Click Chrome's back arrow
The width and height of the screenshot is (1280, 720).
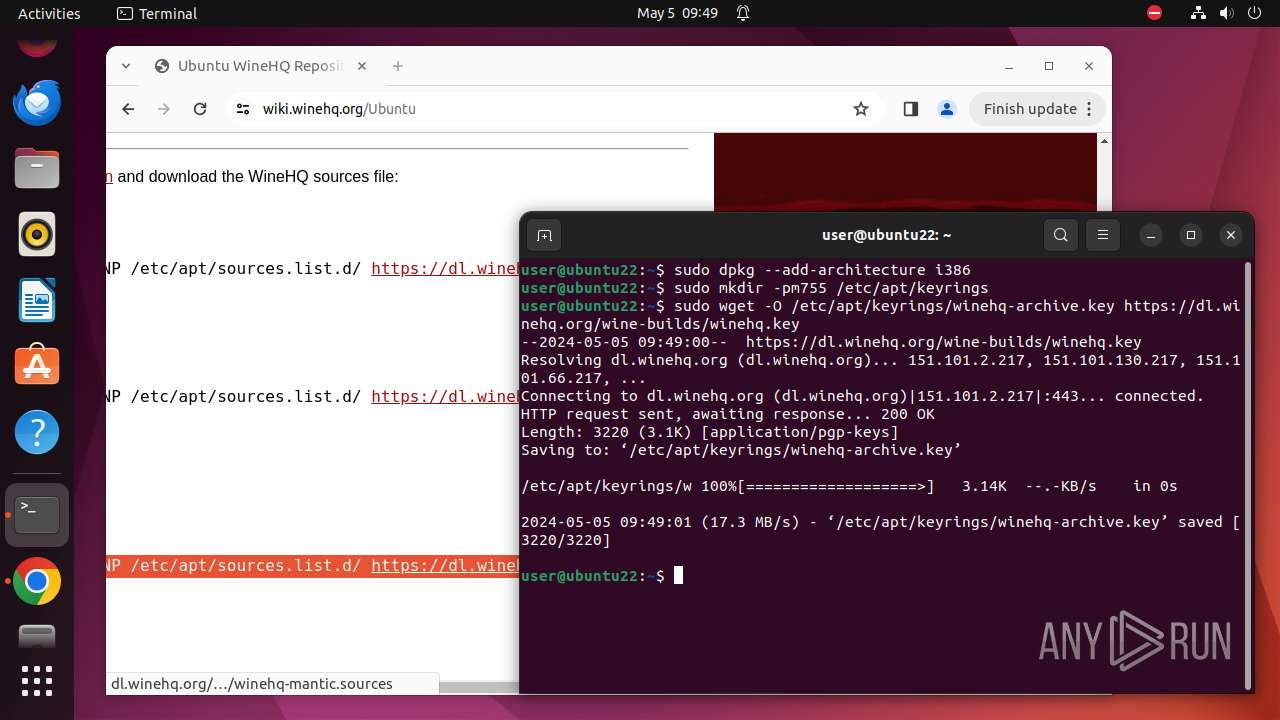(x=128, y=109)
